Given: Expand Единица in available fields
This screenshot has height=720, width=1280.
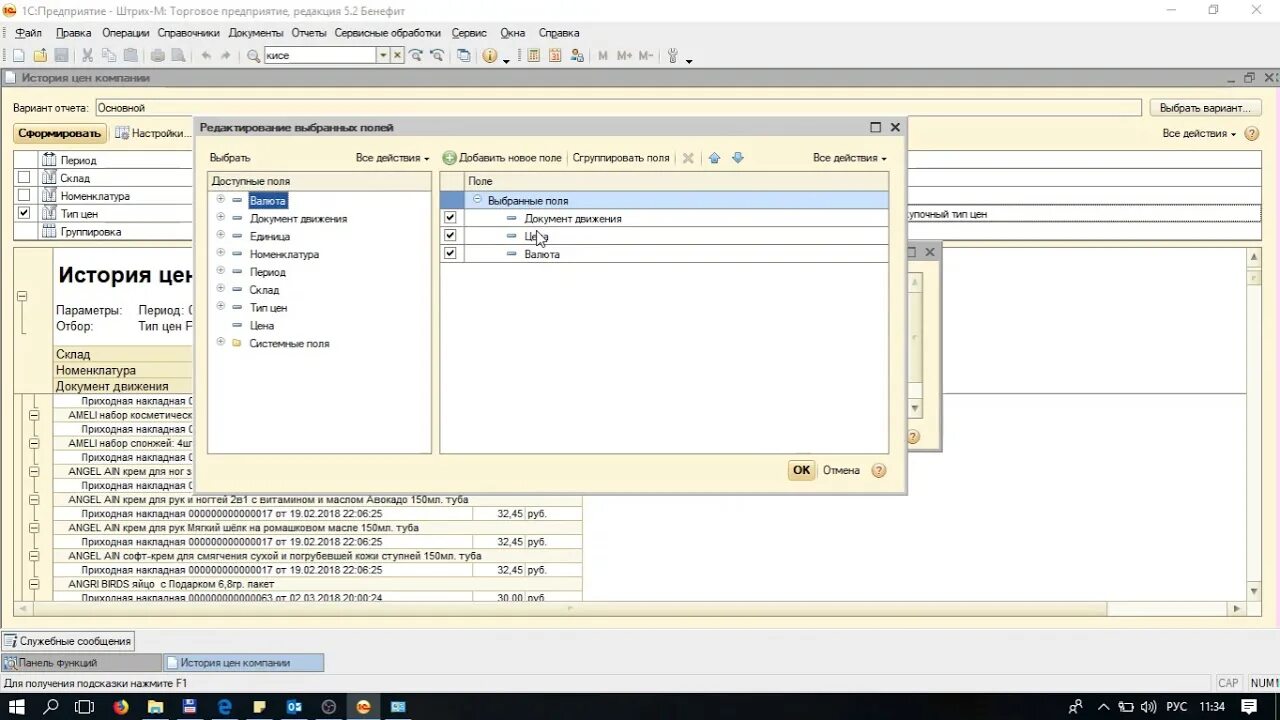Looking at the screenshot, I should pos(220,236).
